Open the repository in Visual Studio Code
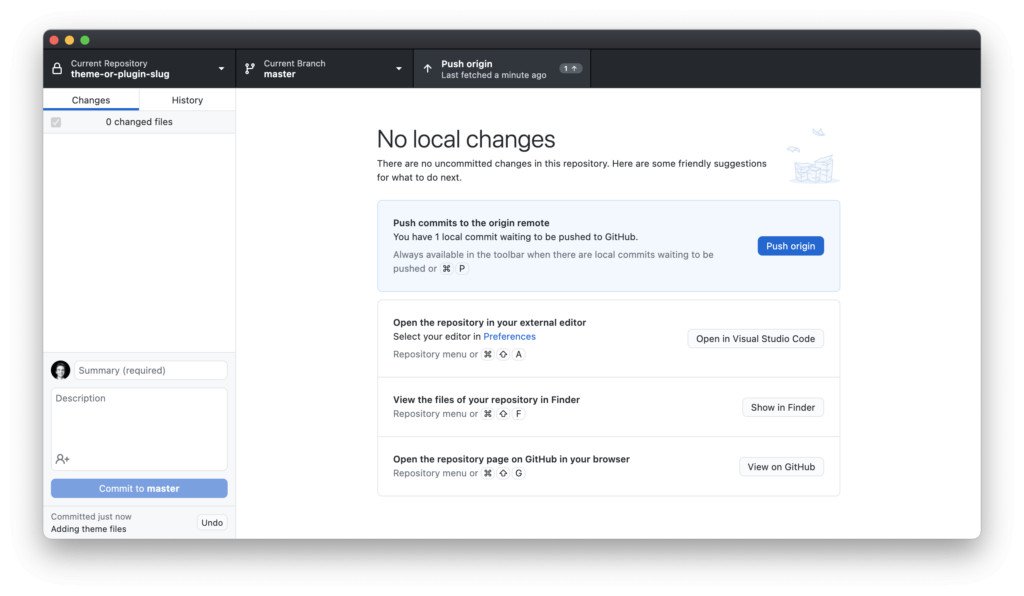This screenshot has height=596, width=1024. click(755, 338)
